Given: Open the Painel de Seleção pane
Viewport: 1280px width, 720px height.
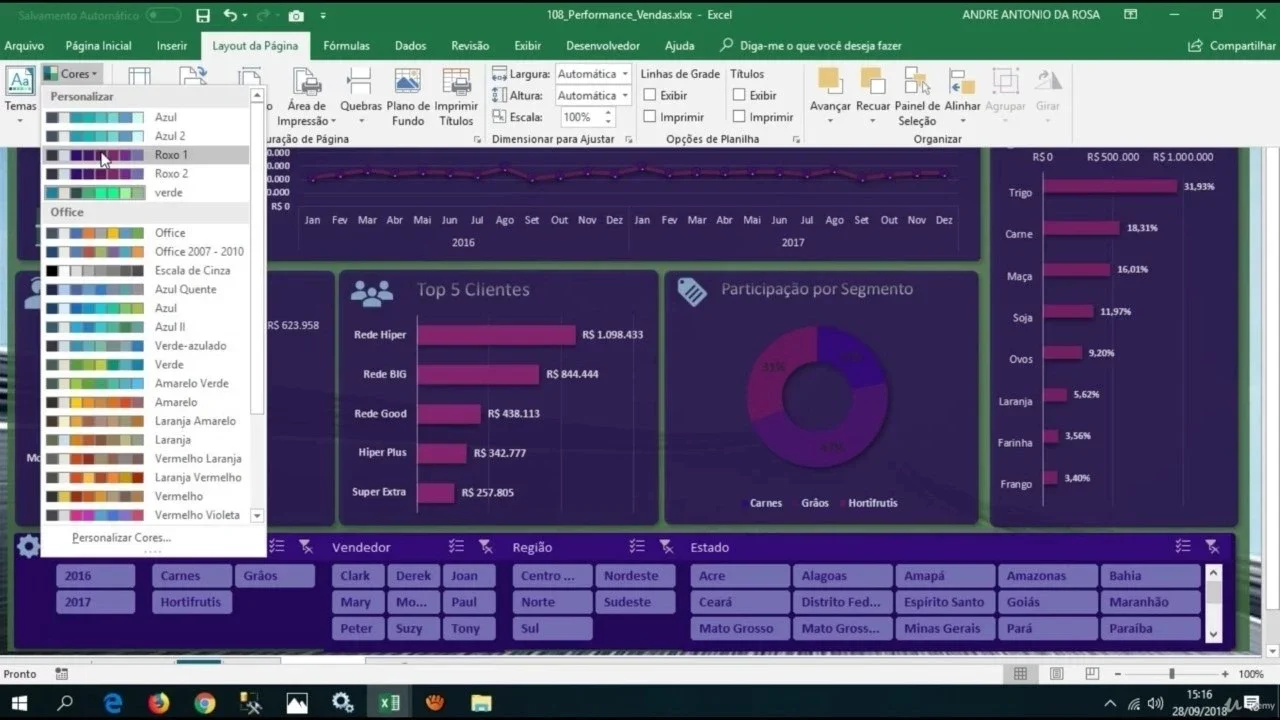Looking at the screenshot, I should 917,97.
